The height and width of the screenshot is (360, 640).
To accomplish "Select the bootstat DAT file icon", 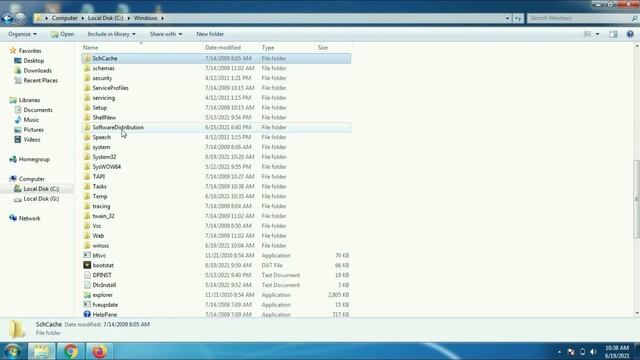I will click(x=87, y=265).
